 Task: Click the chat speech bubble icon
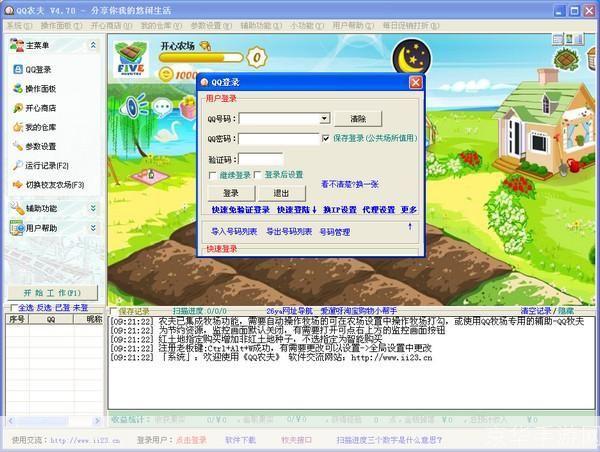163,107
